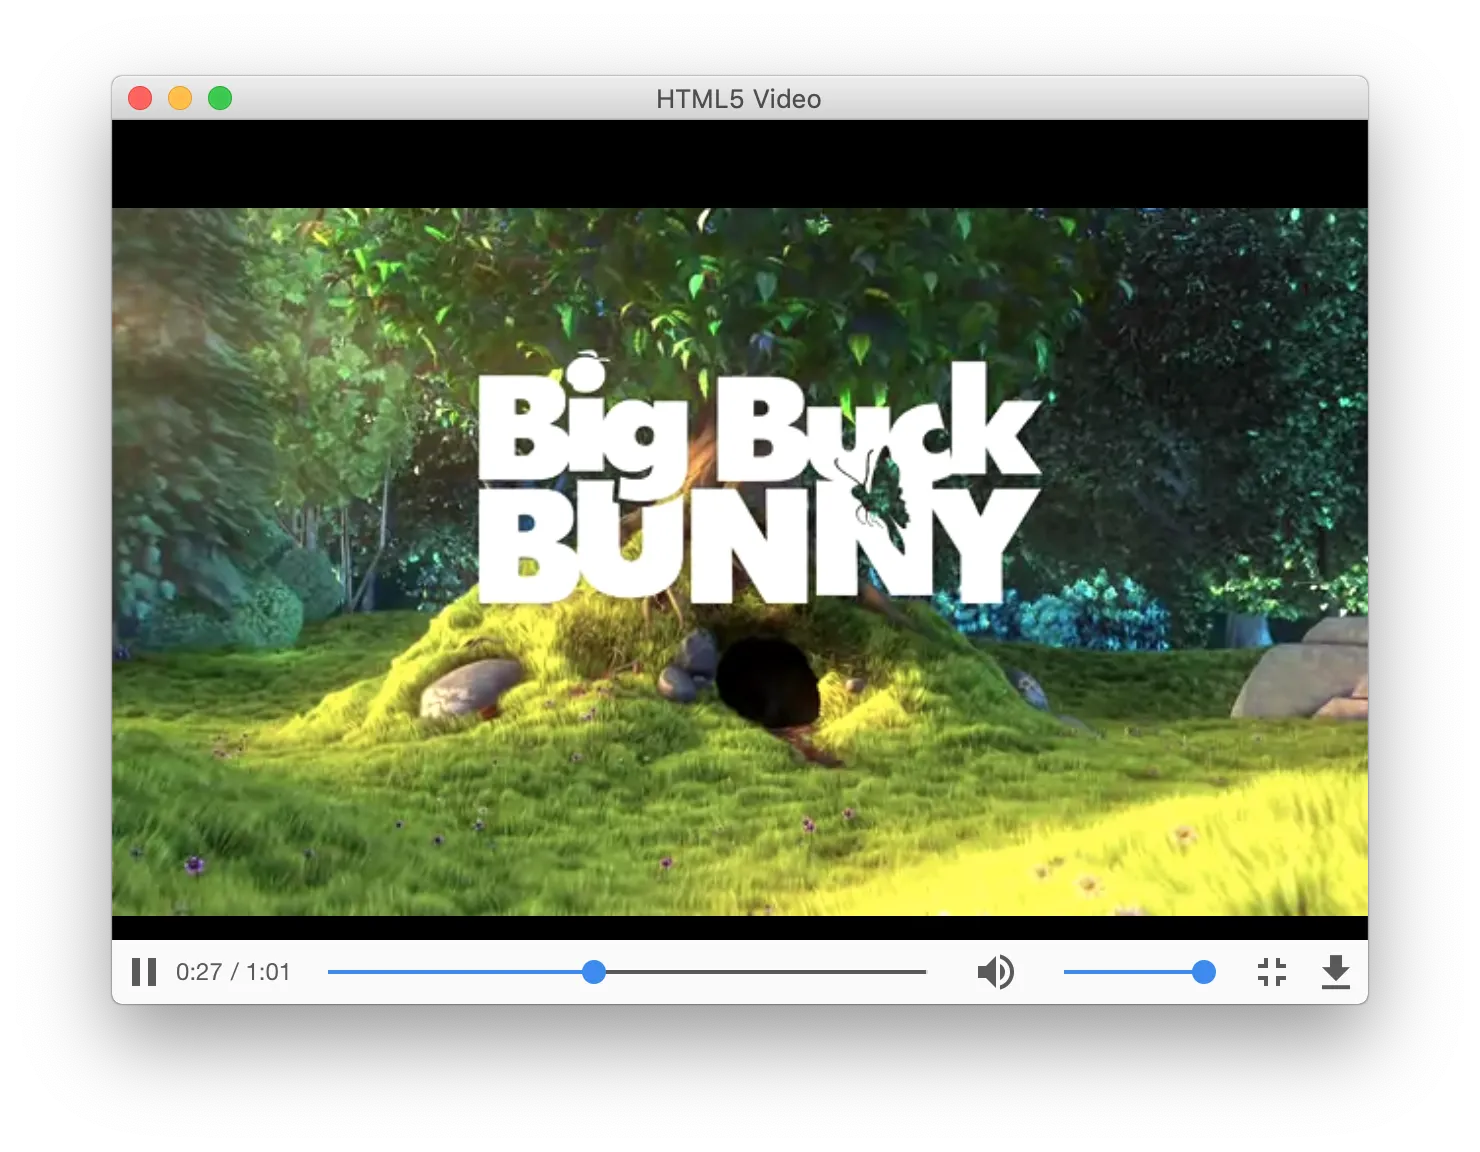Close the HTML5 Video window

pos(140,98)
